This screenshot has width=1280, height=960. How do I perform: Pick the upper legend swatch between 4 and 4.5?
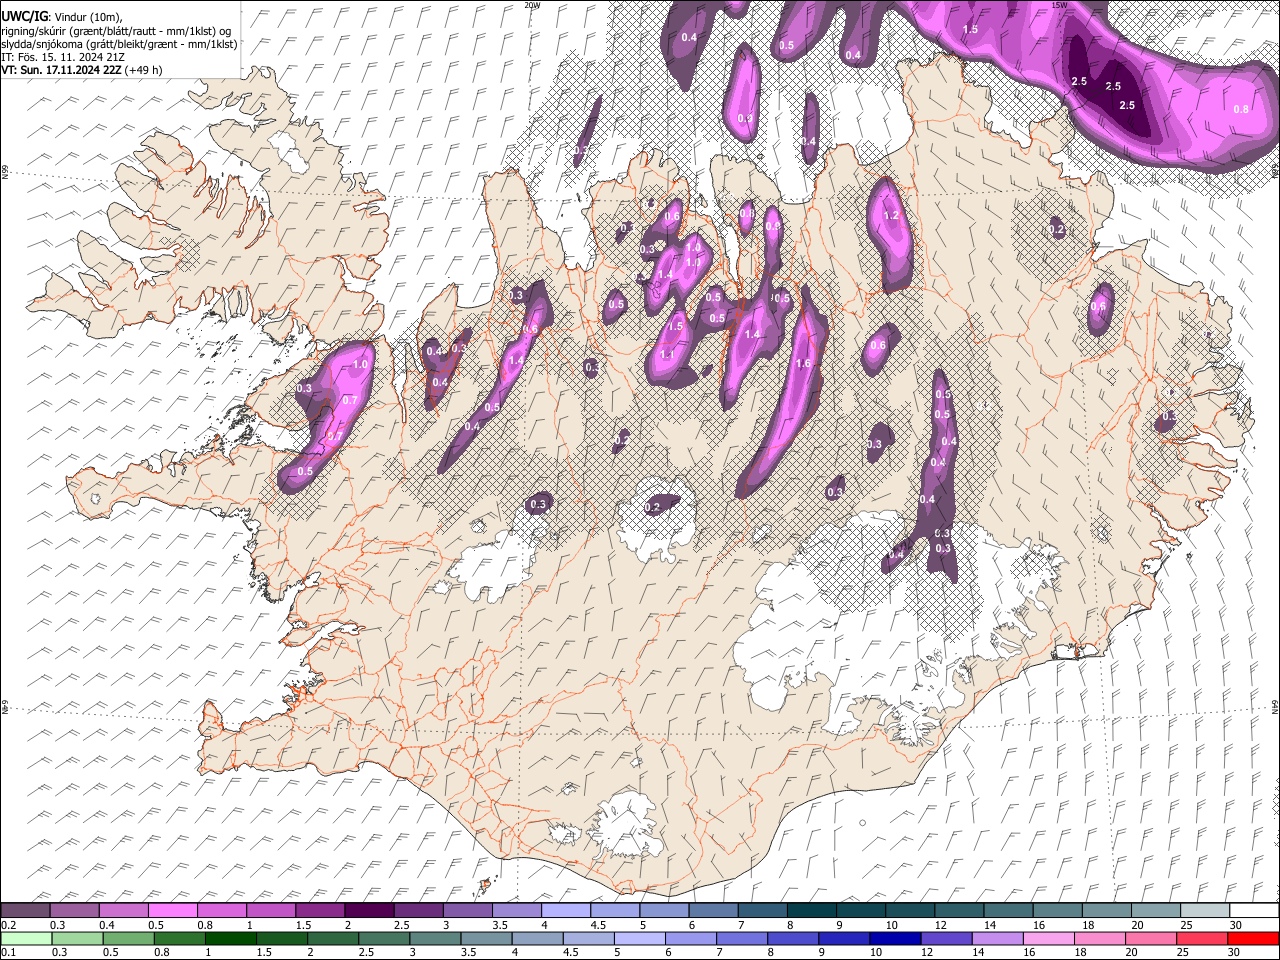click(x=567, y=911)
